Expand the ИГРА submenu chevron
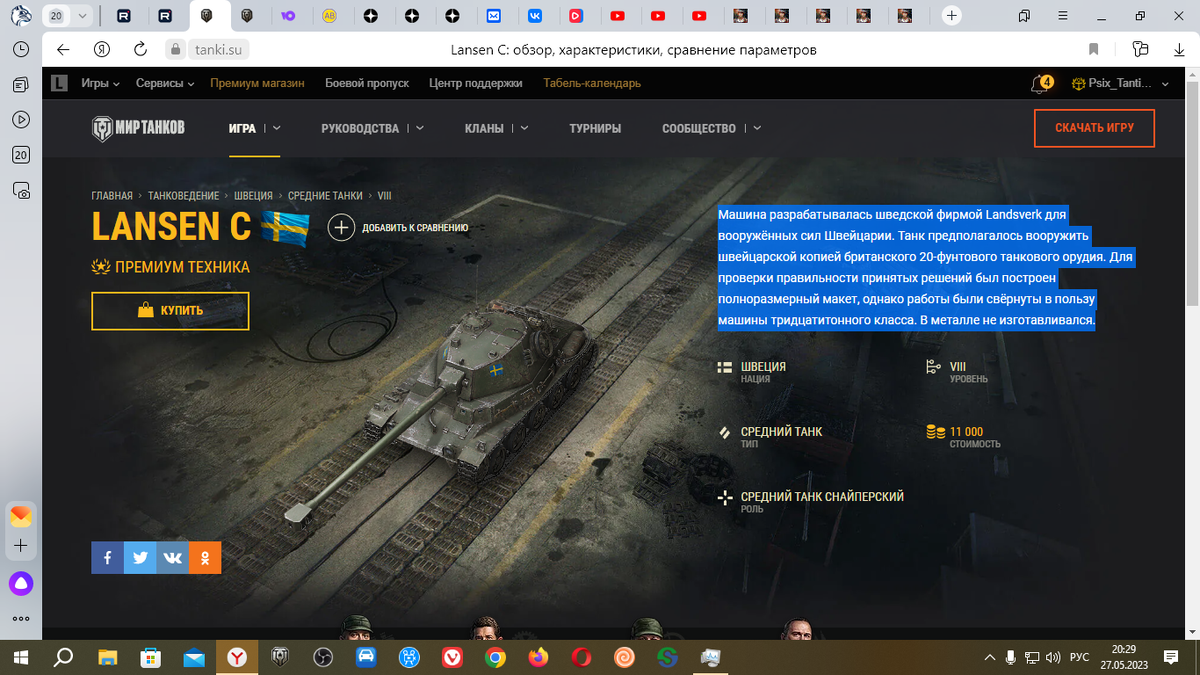The height and width of the screenshot is (675, 1200). (277, 128)
